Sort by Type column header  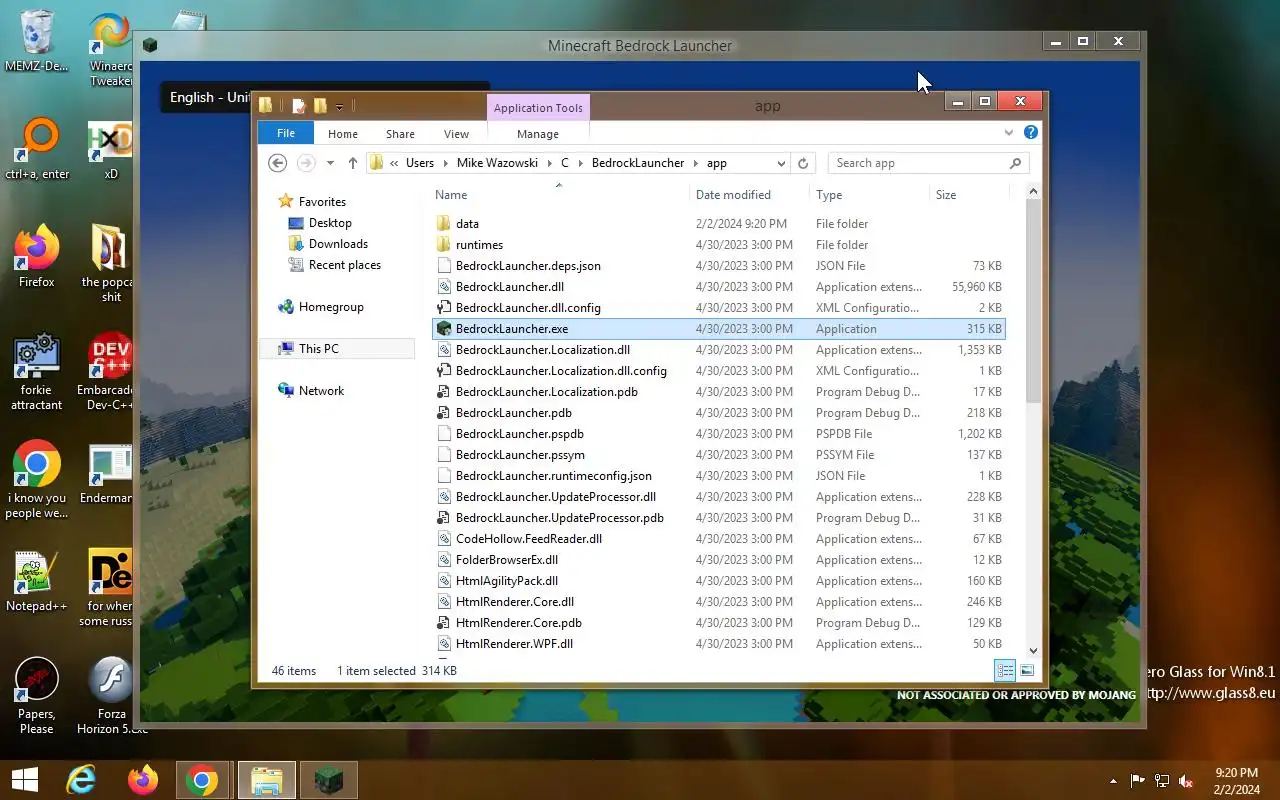coord(829,195)
